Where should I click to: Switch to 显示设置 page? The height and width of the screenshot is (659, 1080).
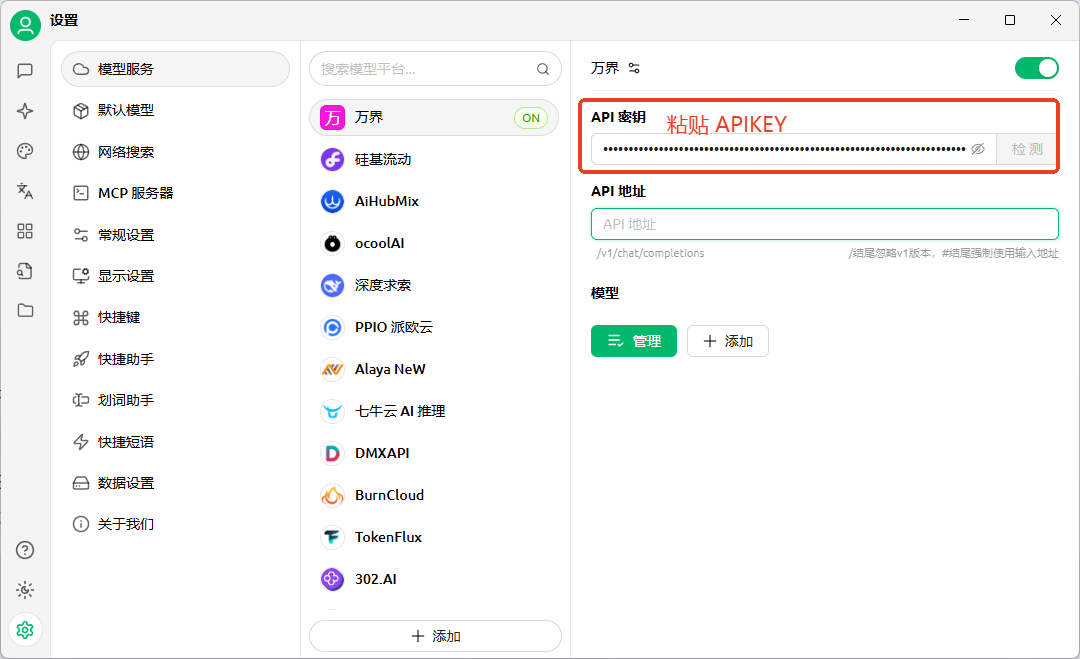pos(176,276)
